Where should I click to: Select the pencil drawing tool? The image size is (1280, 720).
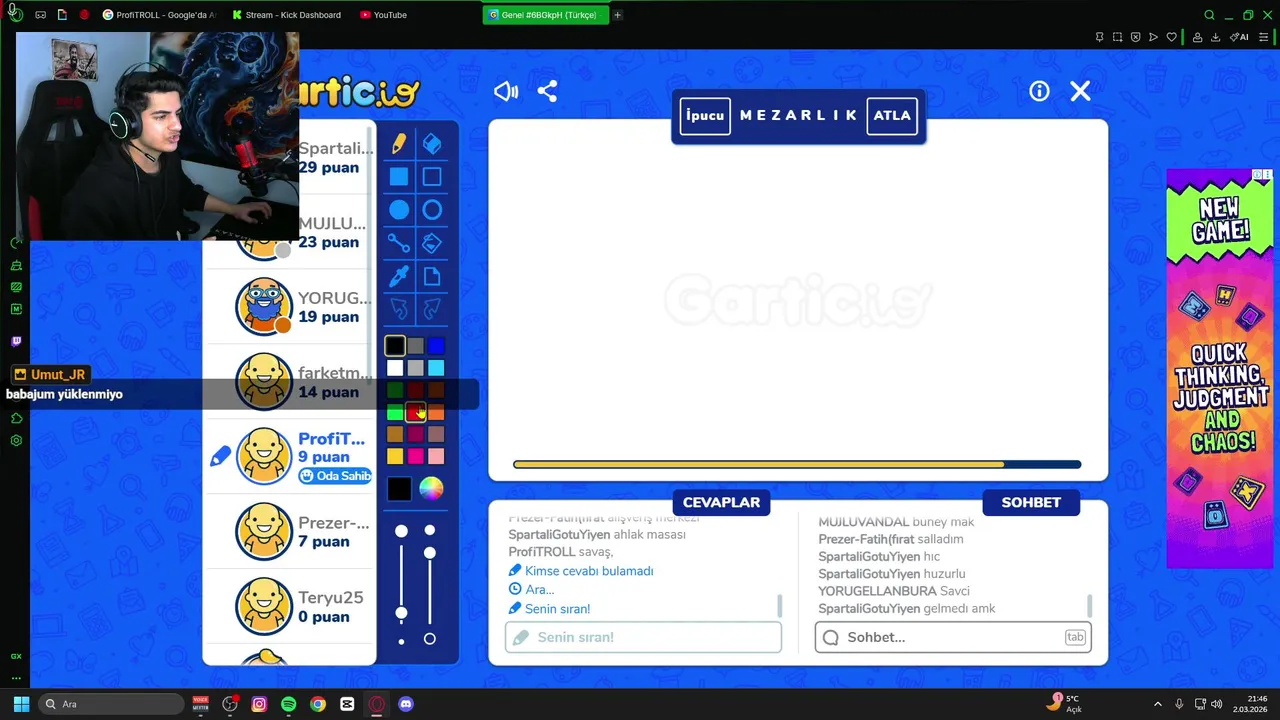[399, 144]
